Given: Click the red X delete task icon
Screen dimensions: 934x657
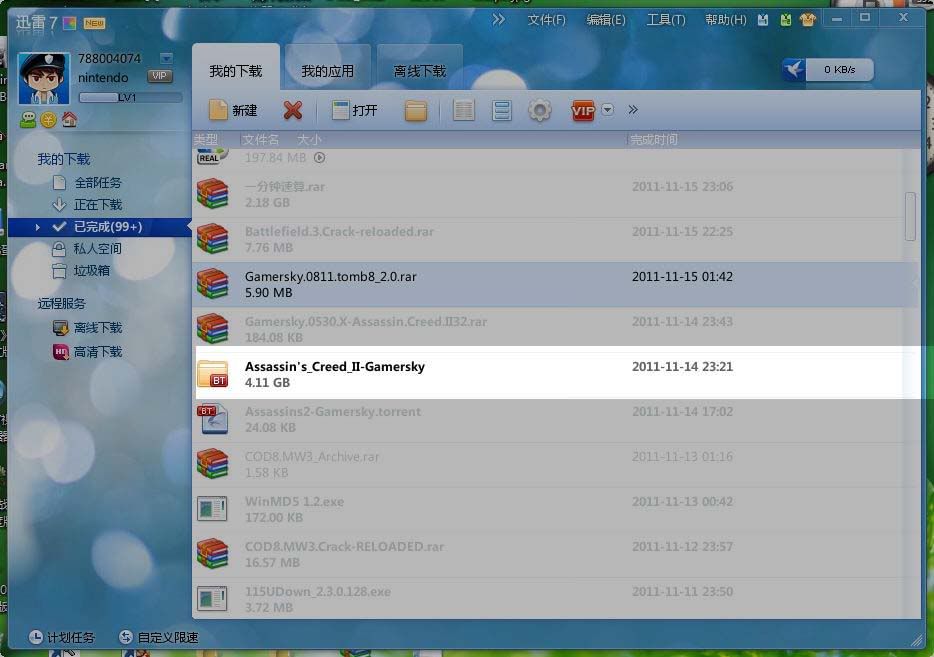Looking at the screenshot, I should (292, 110).
